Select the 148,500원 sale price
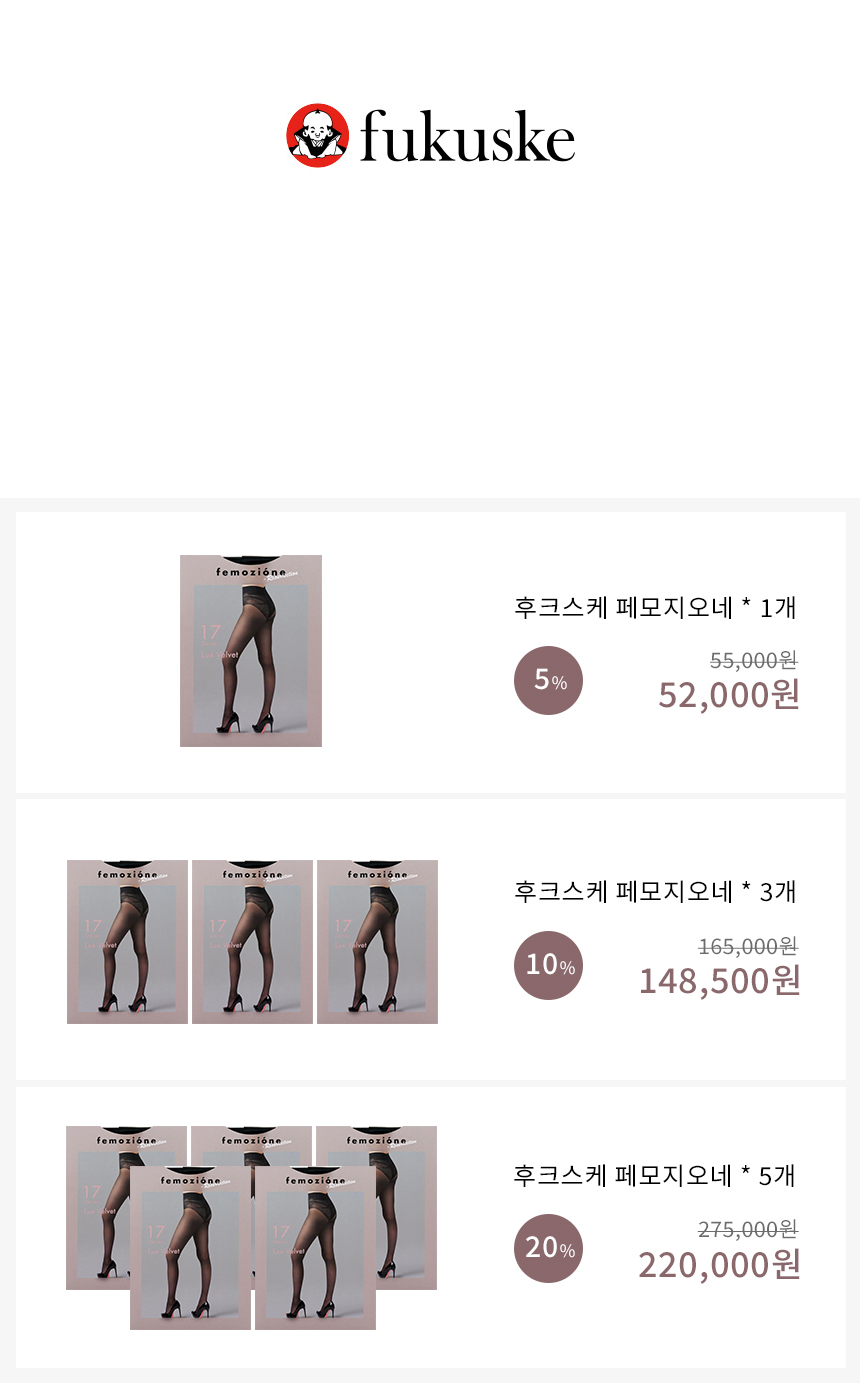 tap(719, 980)
